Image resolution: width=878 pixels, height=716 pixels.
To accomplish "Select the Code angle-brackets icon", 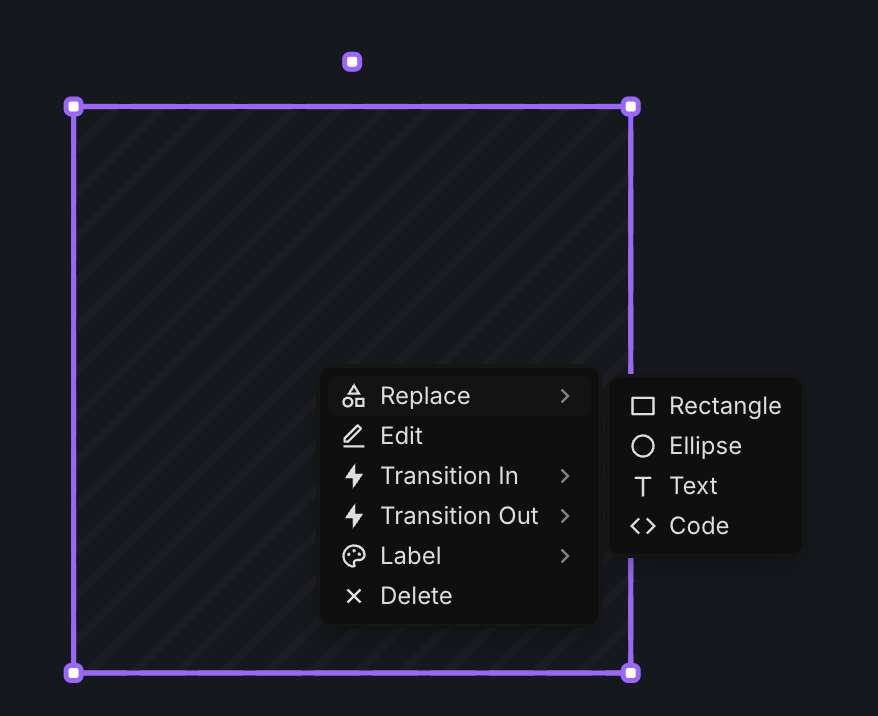I will tap(643, 526).
